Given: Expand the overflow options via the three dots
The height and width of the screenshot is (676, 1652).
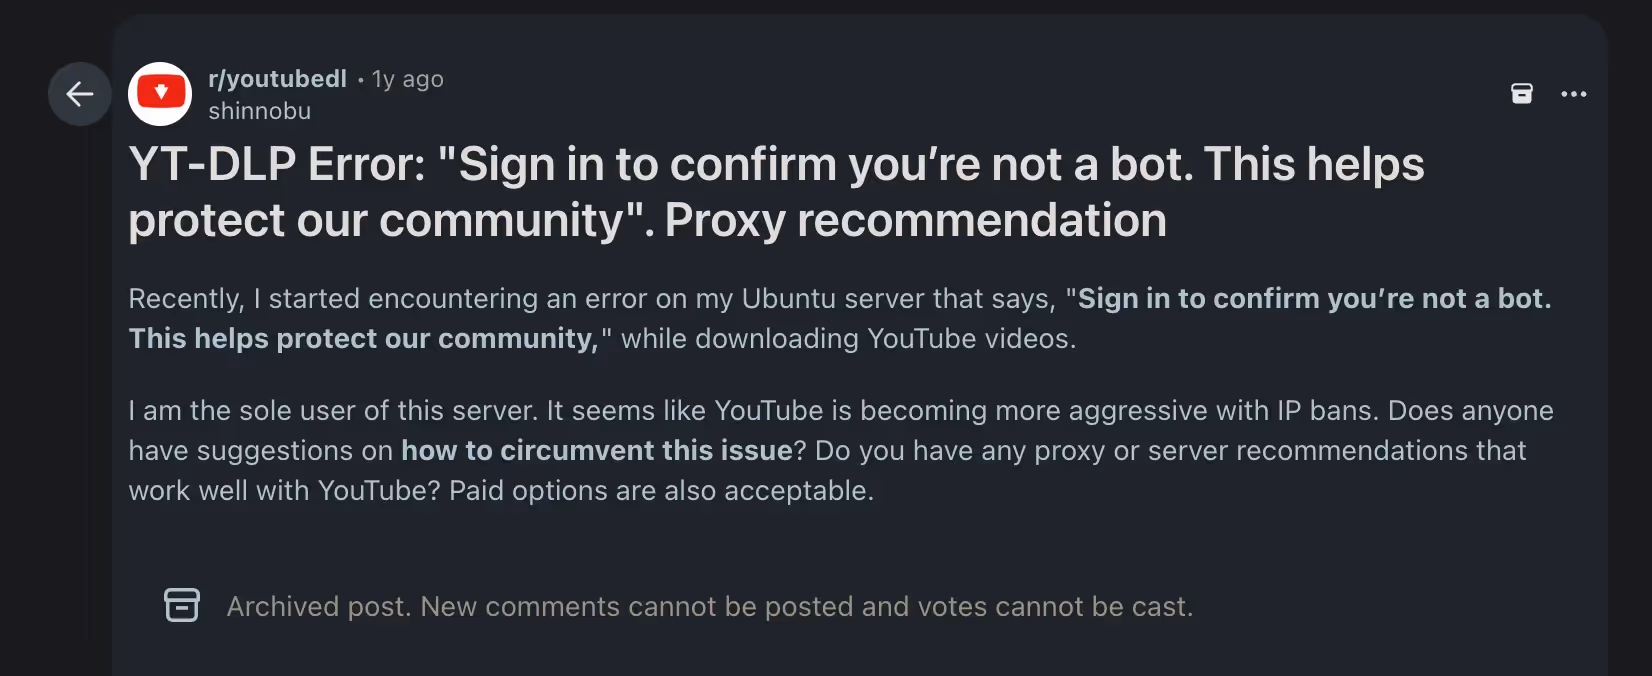Looking at the screenshot, I should [x=1574, y=93].
